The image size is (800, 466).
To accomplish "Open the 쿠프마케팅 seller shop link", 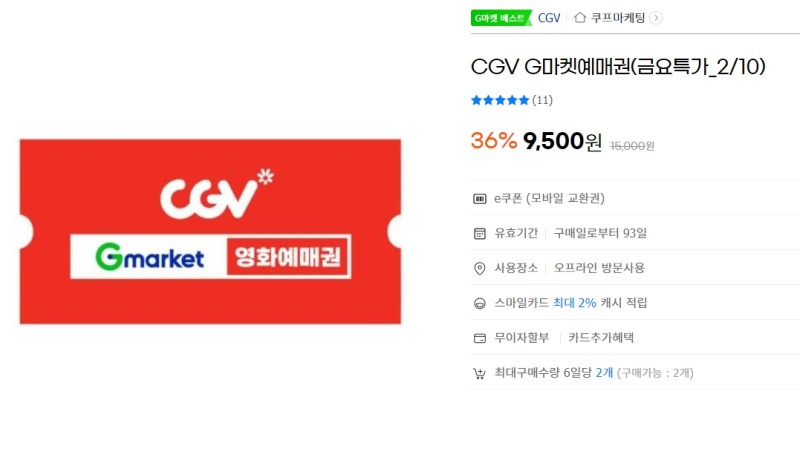I will (x=618, y=18).
